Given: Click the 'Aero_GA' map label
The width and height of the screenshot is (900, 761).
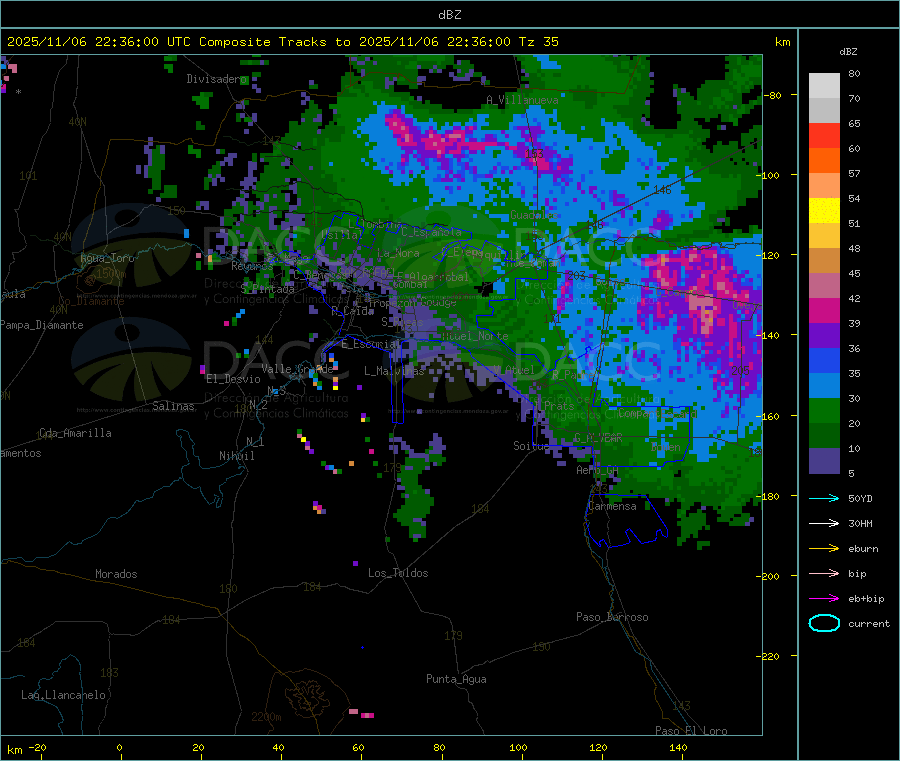Looking at the screenshot, I should click(597, 470).
